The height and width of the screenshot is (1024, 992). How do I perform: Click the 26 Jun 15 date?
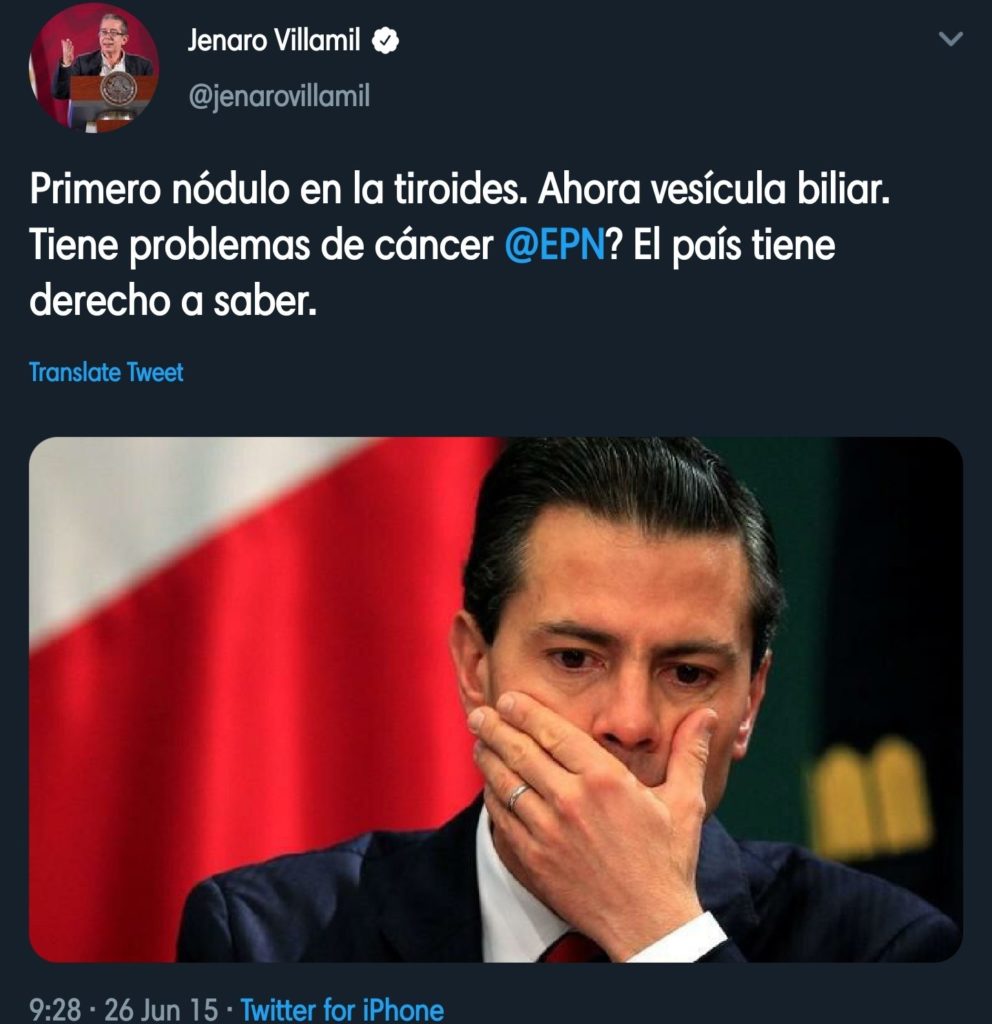pyautogui.click(x=161, y=1009)
